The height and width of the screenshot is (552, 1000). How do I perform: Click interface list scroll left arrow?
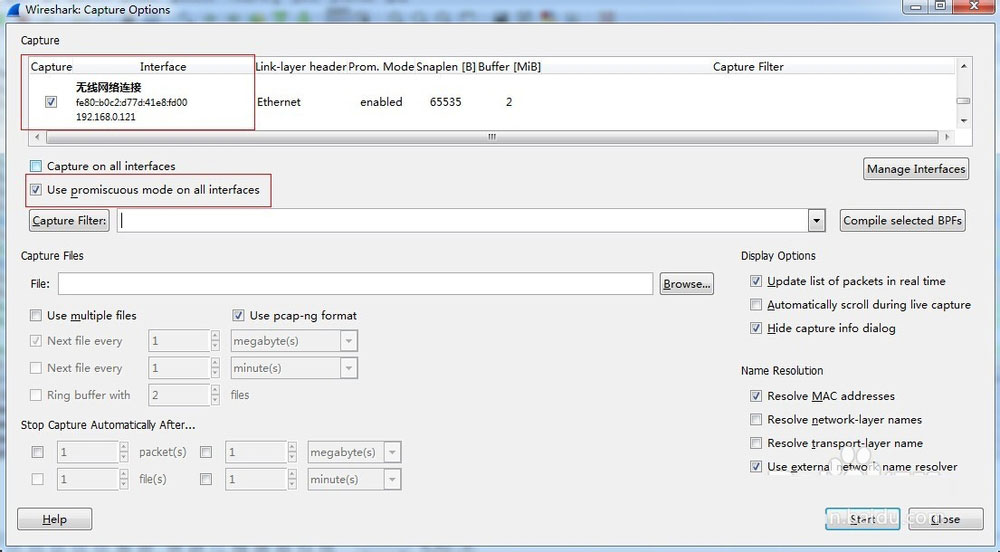[37, 137]
